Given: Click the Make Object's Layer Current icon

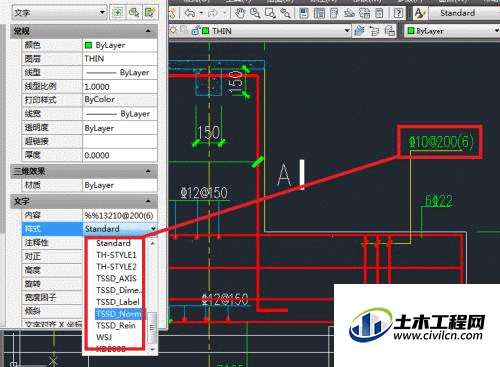Looking at the screenshot, I should [x=359, y=31].
